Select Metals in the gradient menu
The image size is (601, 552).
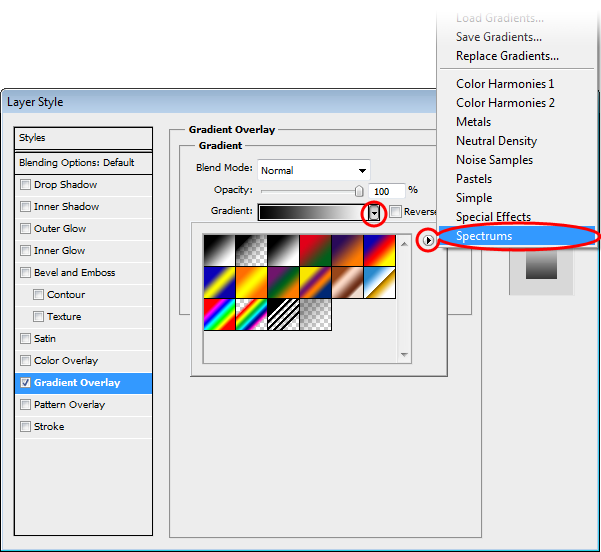coord(473,122)
